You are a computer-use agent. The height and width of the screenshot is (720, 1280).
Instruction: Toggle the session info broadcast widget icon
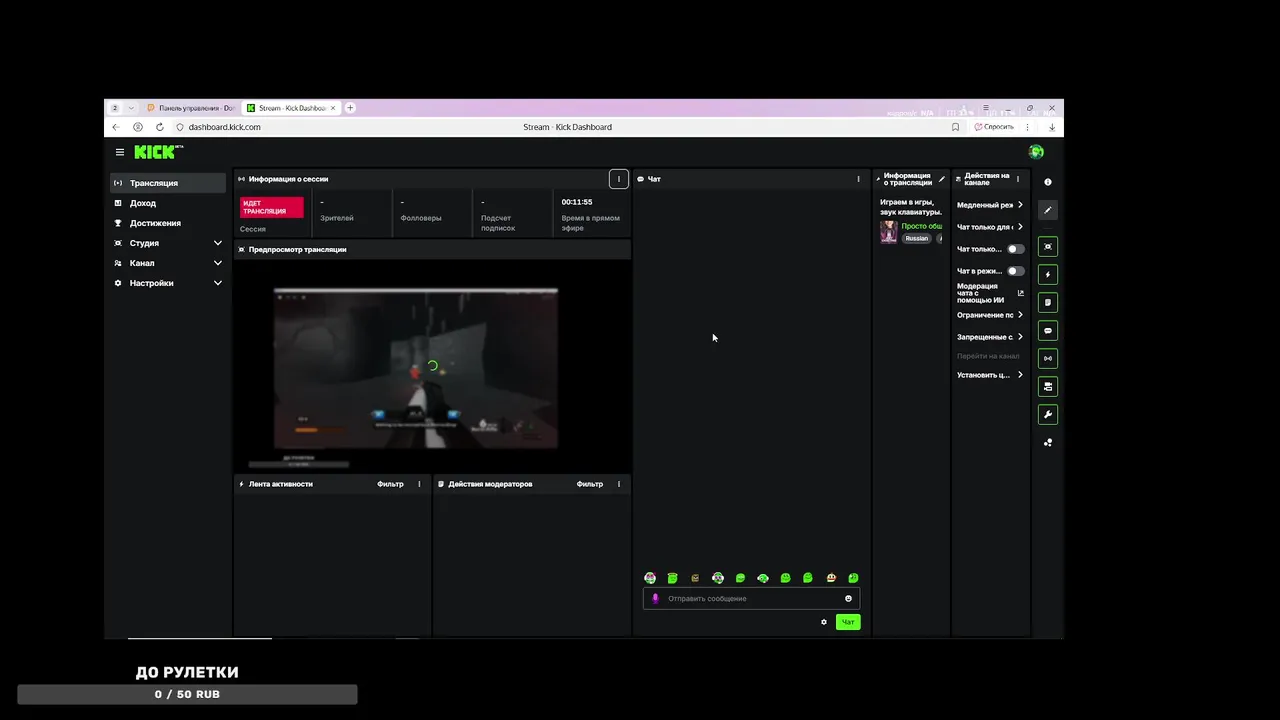pos(1048,358)
